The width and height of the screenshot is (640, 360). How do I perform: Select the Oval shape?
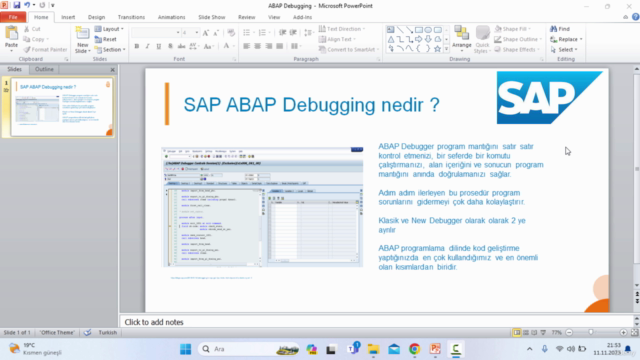(428, 30)
